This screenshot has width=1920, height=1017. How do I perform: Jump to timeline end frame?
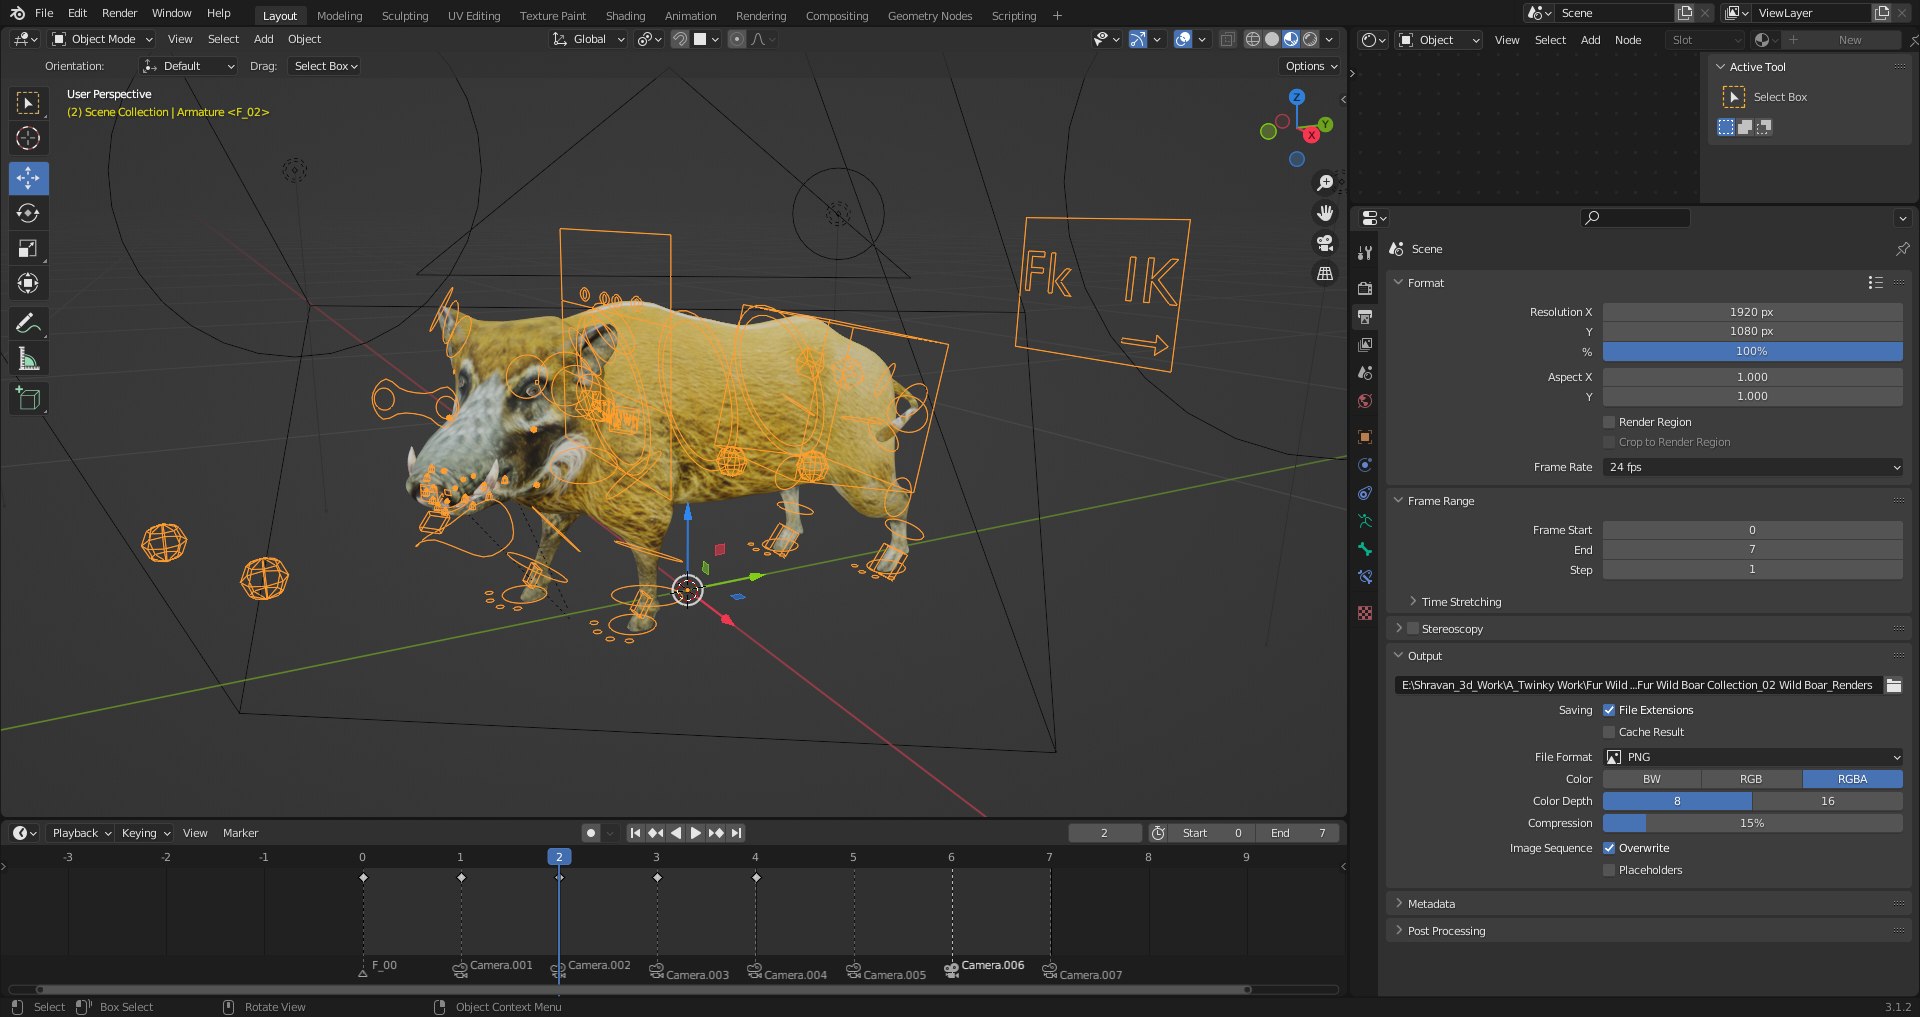click(737, 833)
